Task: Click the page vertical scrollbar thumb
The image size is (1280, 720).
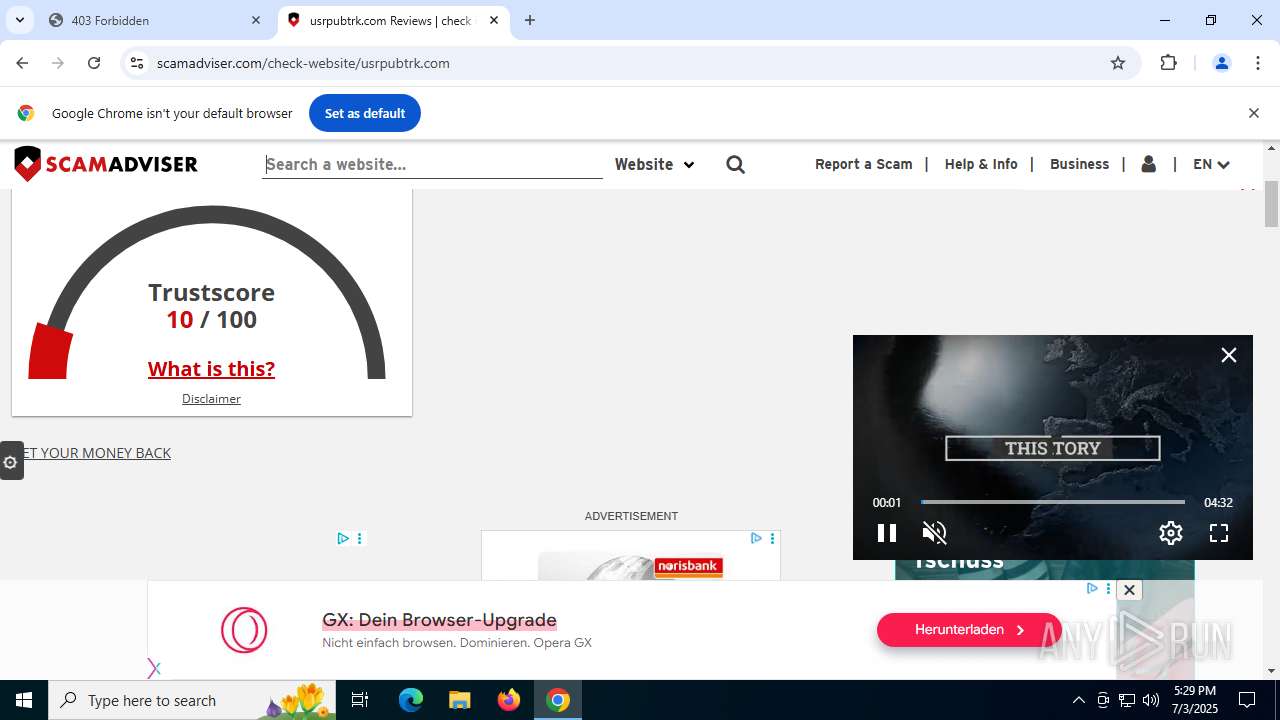Action: (x=1272, y=203)
